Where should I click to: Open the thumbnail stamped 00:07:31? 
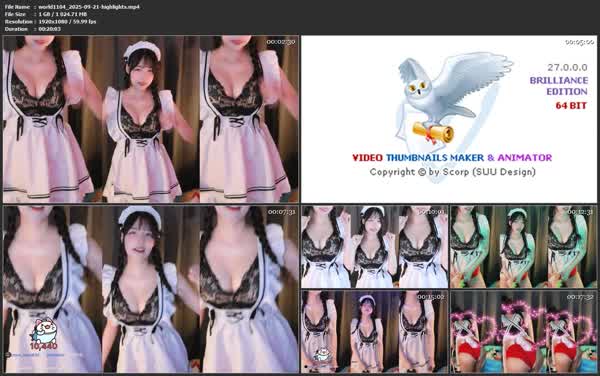pyautogui.click(x=151, y=289)
